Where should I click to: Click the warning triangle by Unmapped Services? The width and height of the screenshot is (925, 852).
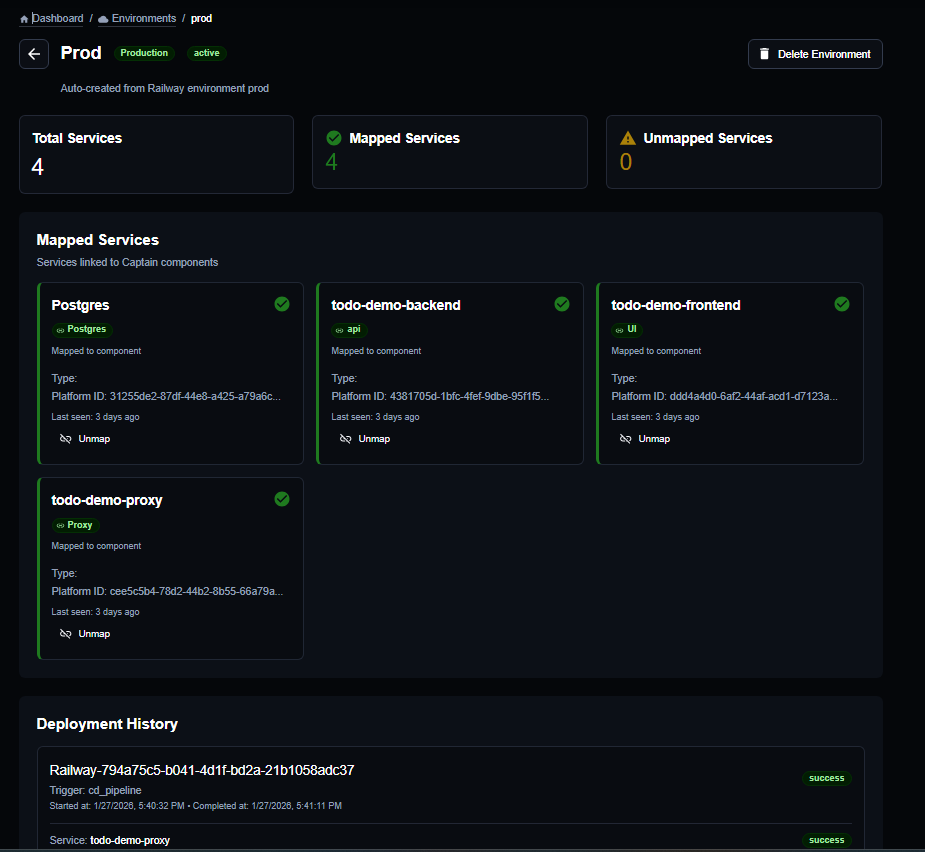pos(628,138)
